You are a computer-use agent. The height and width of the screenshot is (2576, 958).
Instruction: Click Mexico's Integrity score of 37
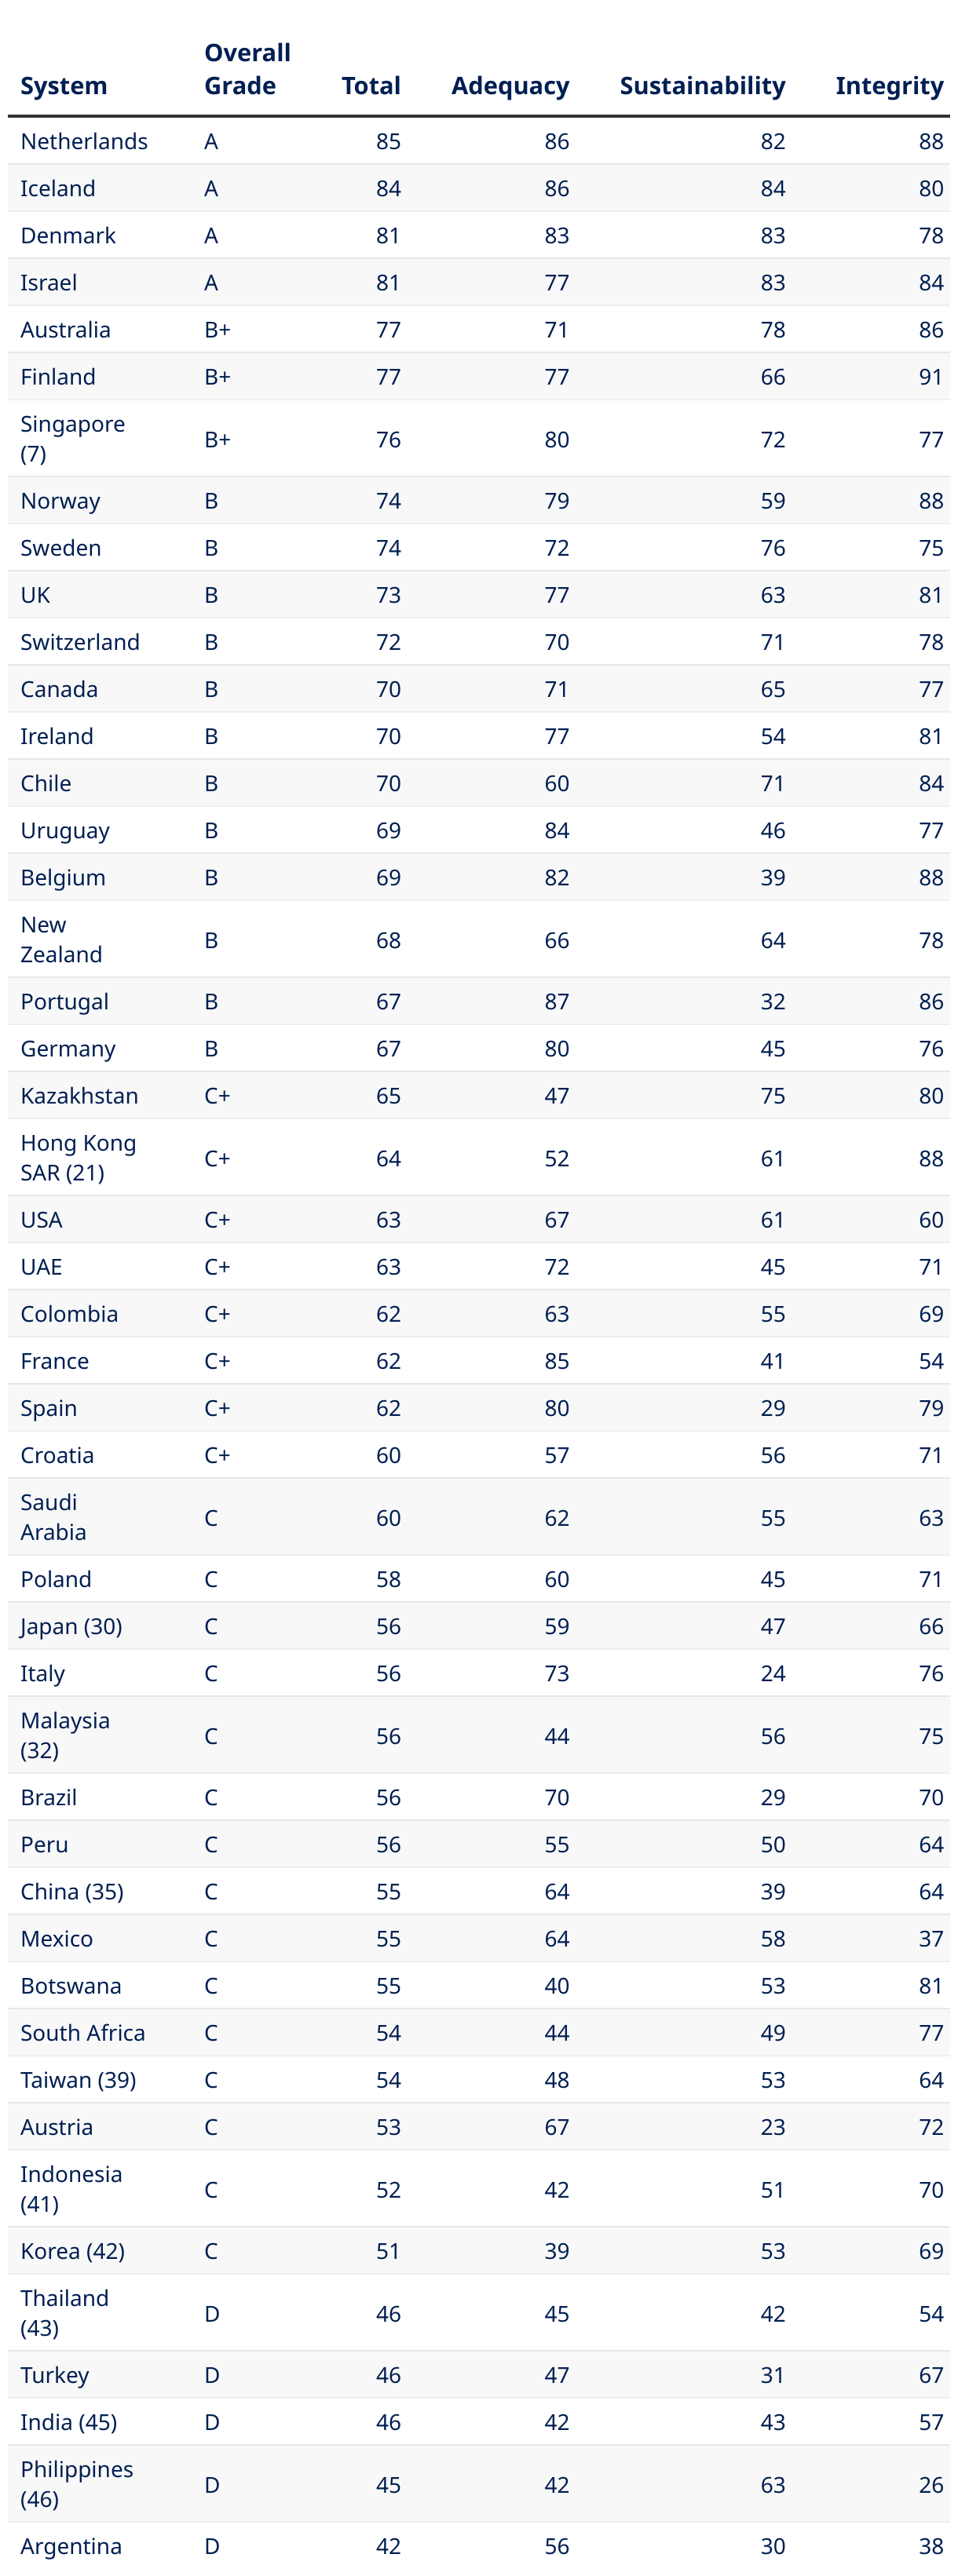930,1938
